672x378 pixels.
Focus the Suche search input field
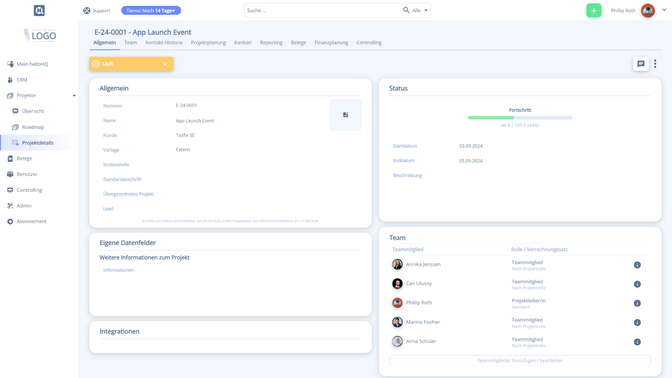pos(323,10)
